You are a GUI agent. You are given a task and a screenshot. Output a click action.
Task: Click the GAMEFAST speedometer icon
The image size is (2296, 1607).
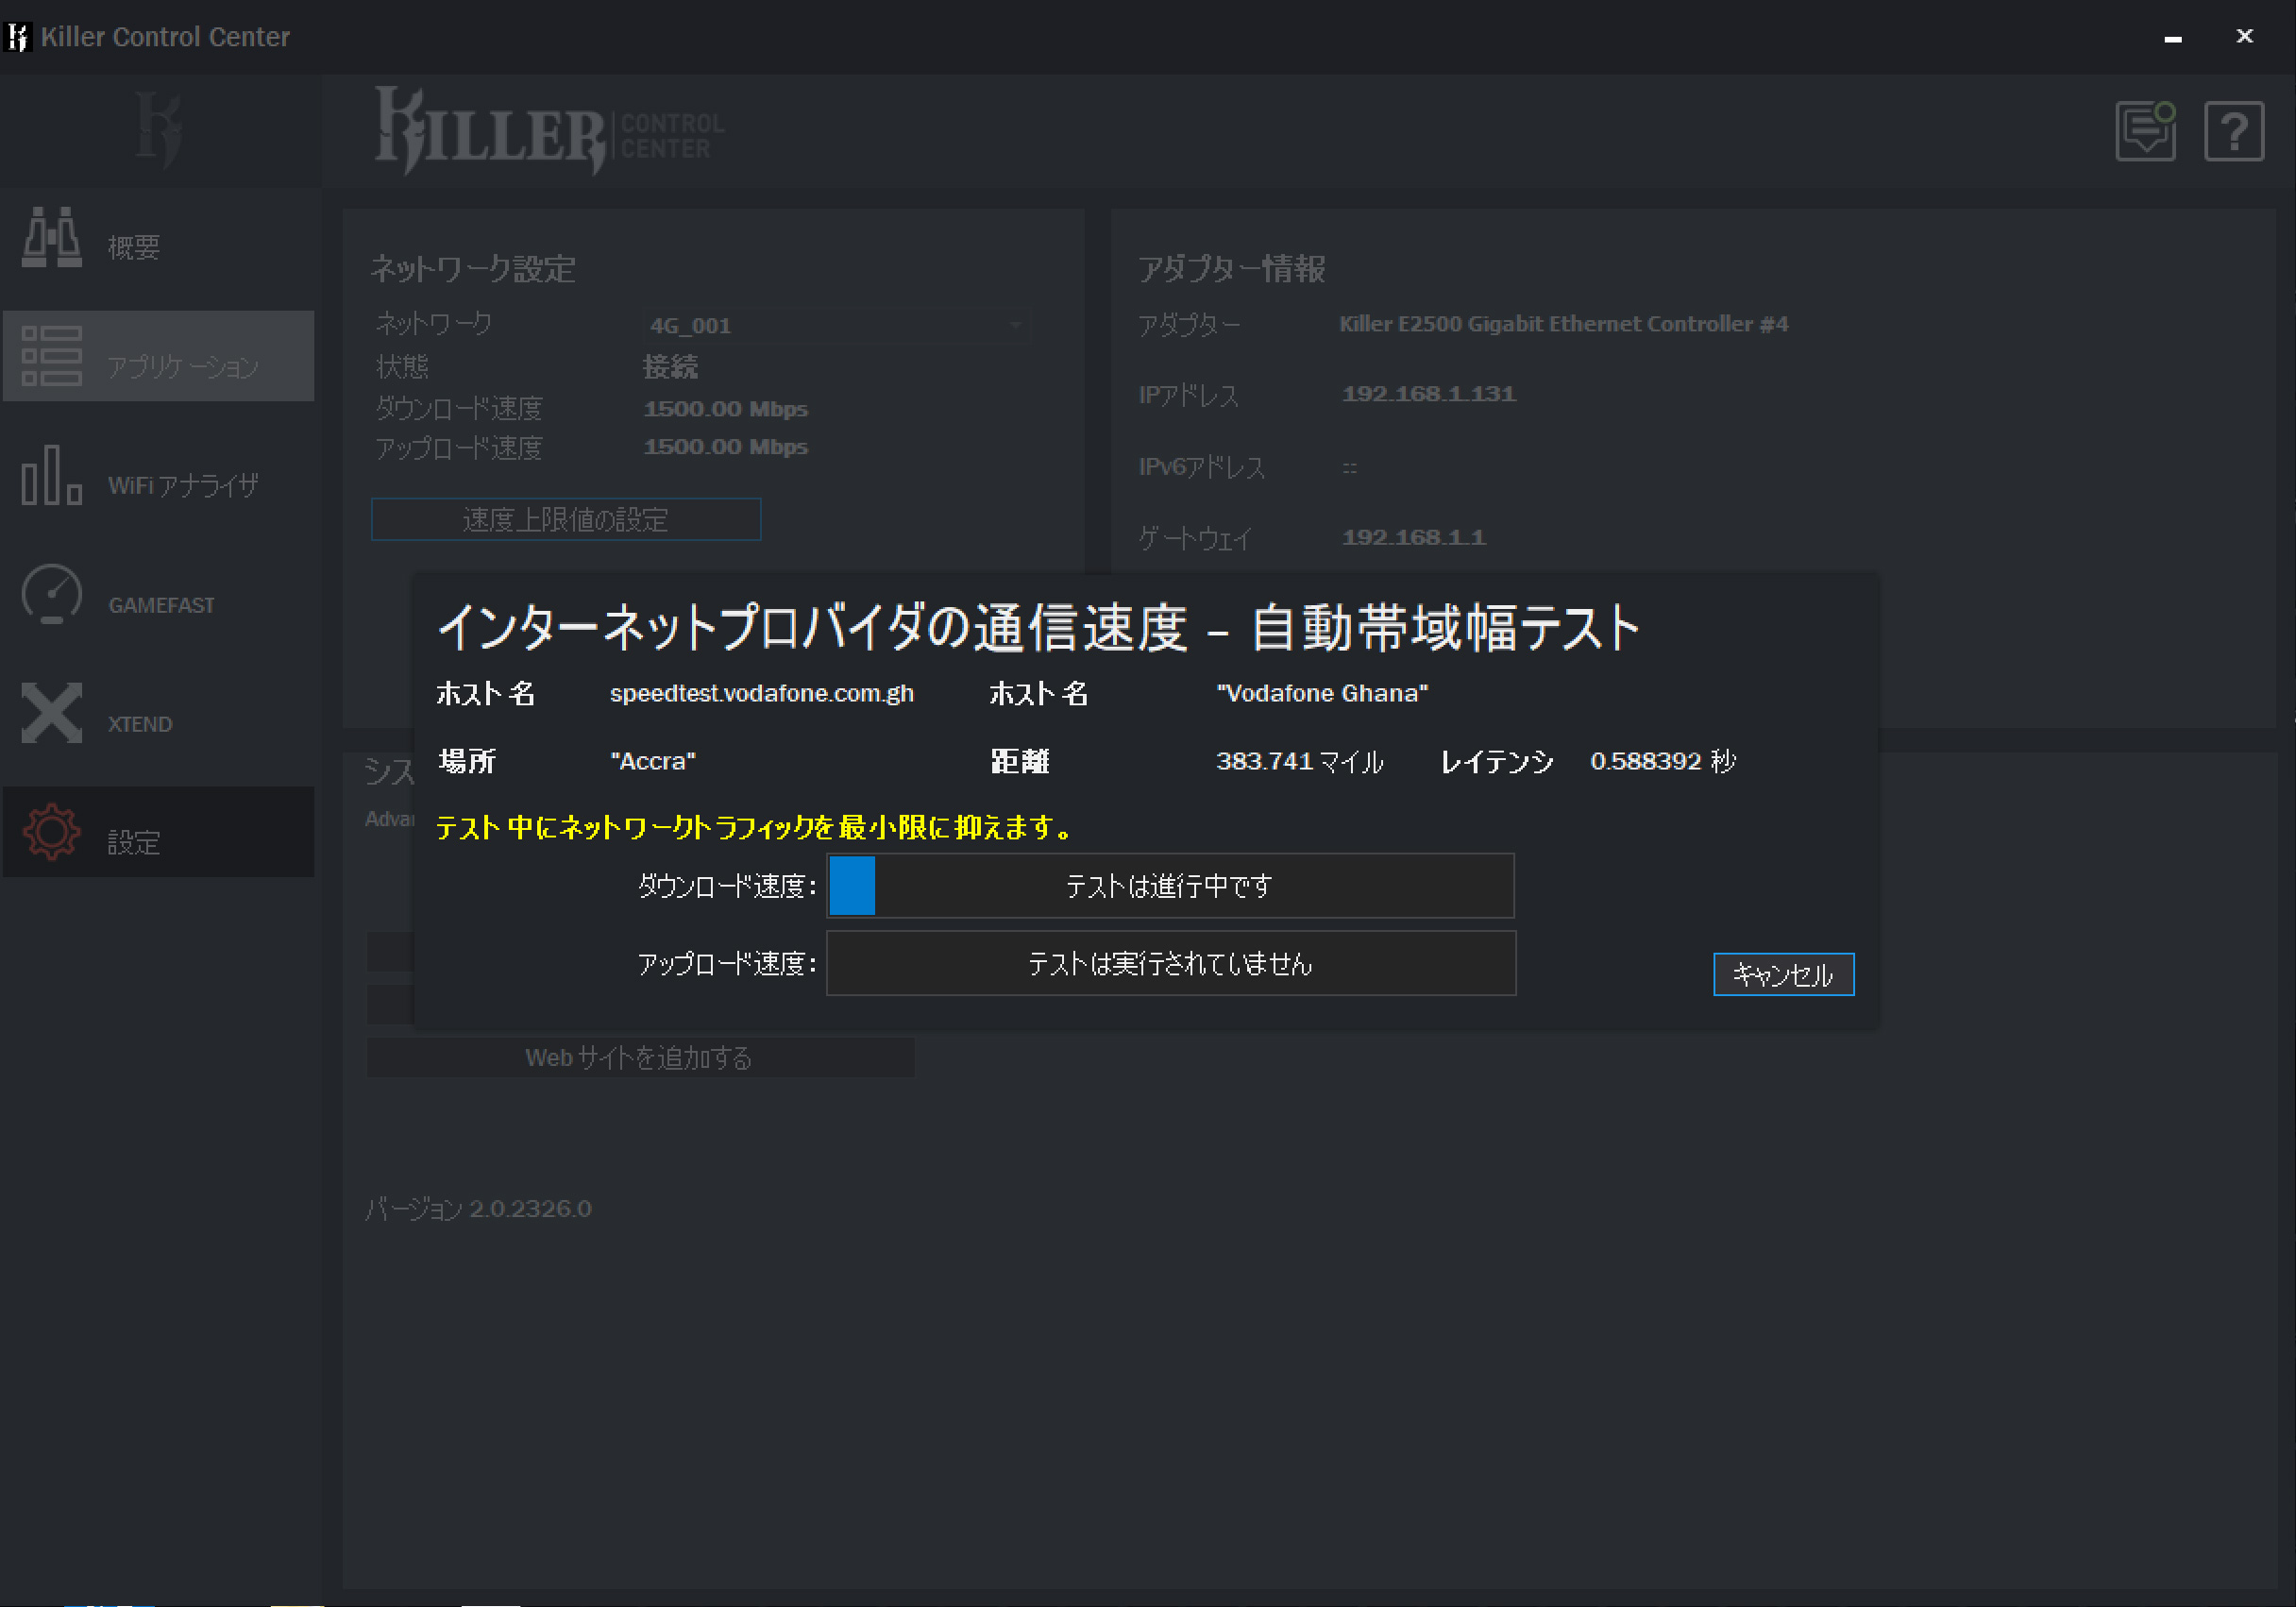point(52,594)
